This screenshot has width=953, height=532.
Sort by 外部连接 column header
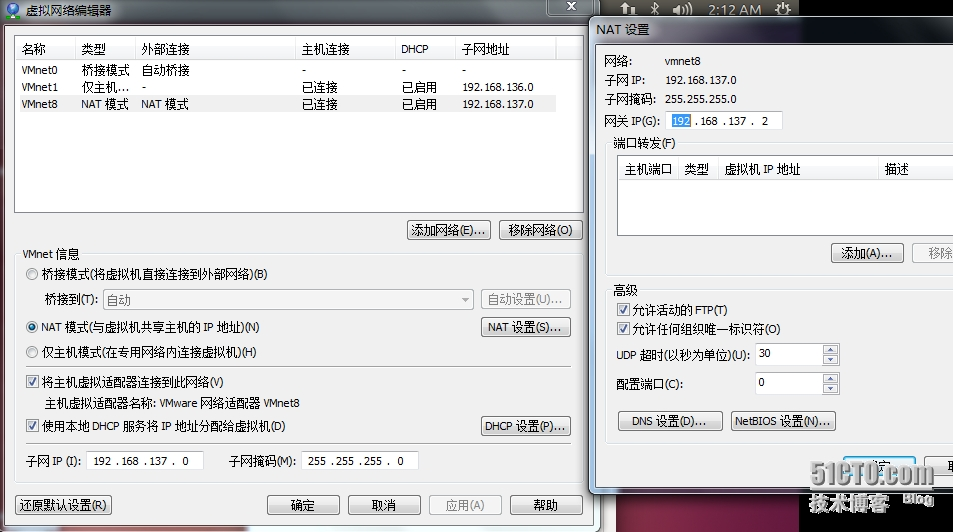pos(215,49)
